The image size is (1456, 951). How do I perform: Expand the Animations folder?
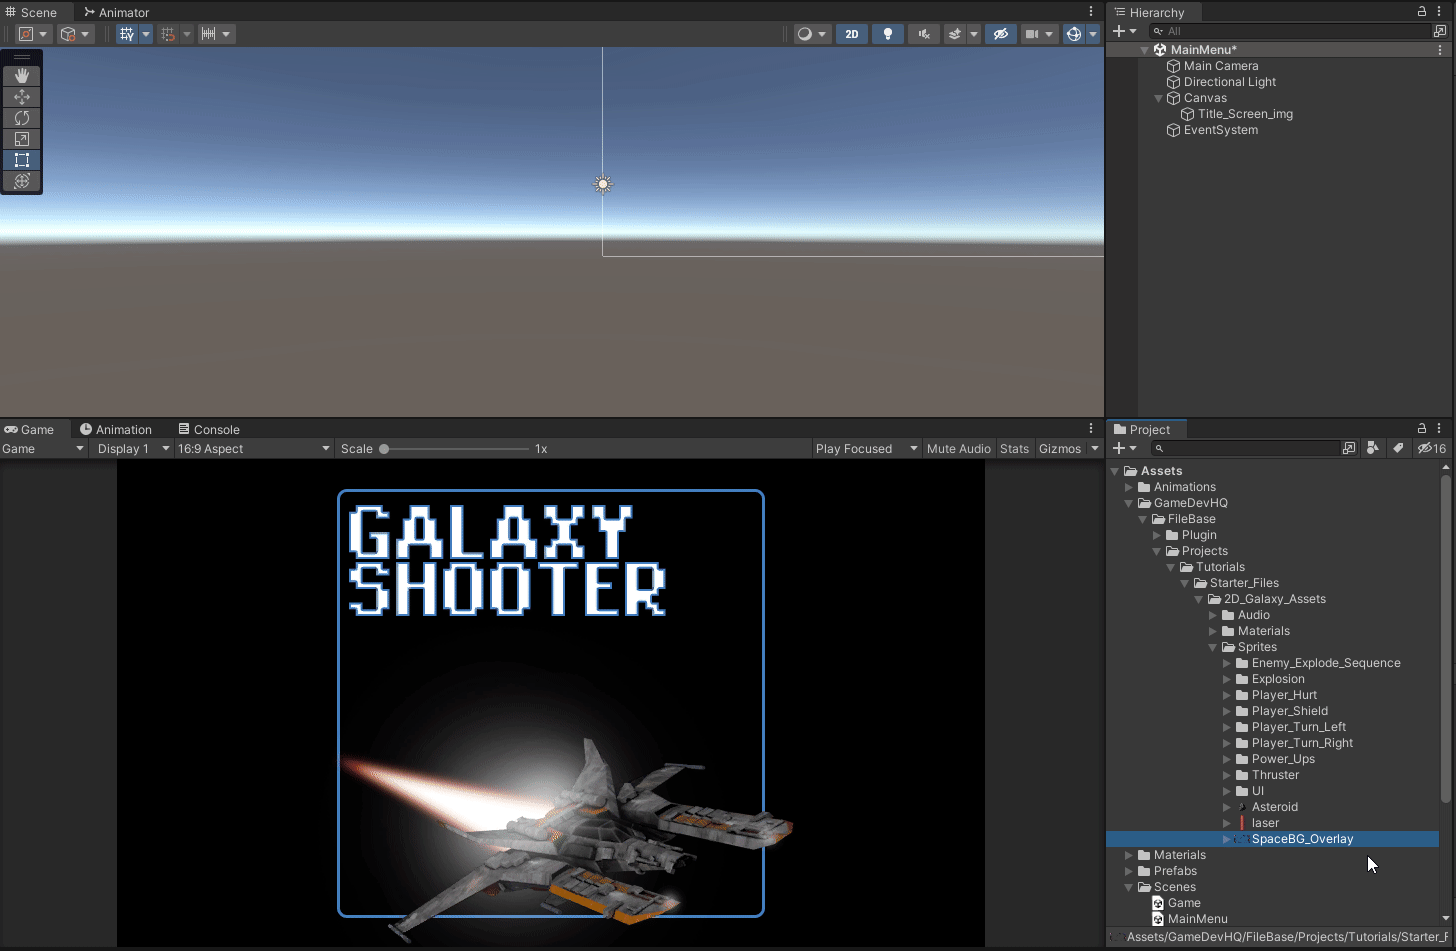pos(1129,487)
